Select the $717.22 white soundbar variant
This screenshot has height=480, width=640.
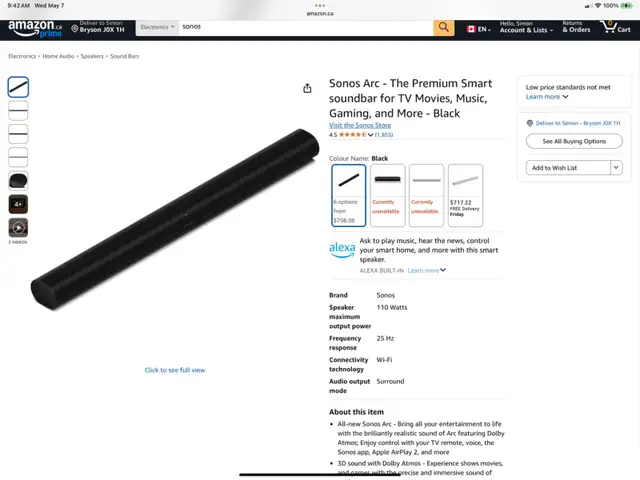coord(465,195)
